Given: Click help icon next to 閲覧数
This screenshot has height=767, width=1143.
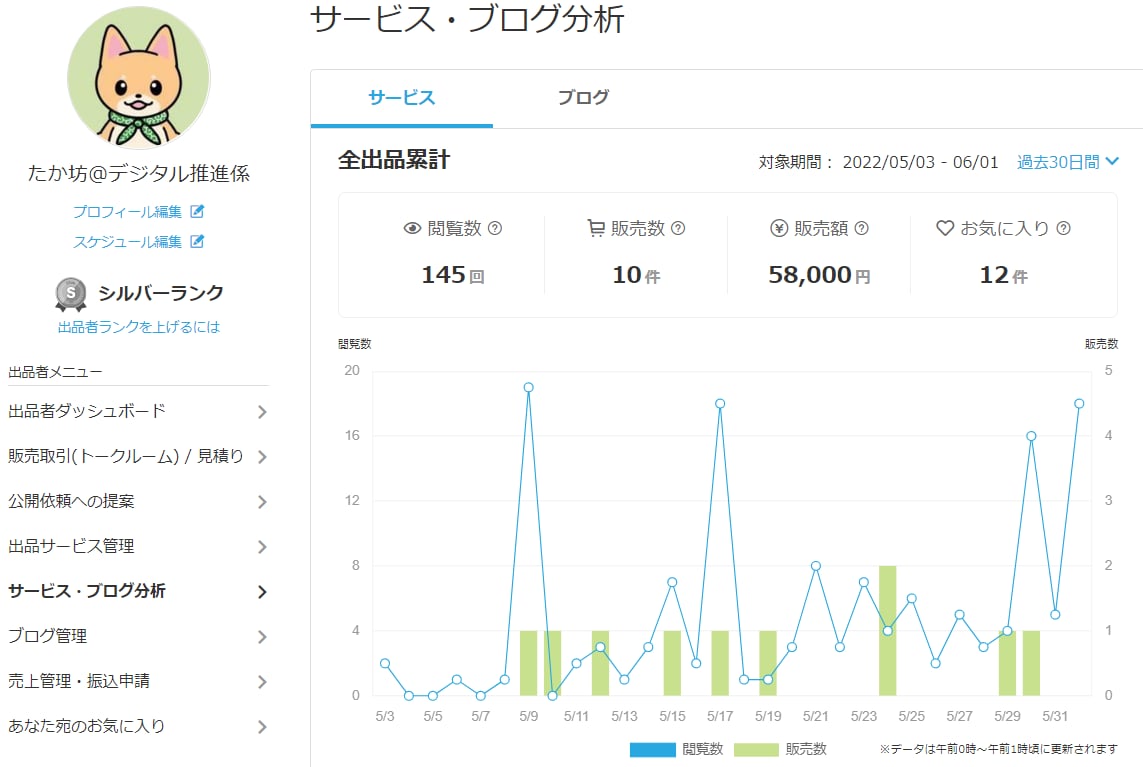Looking at the screenshot, I should 495,228.
